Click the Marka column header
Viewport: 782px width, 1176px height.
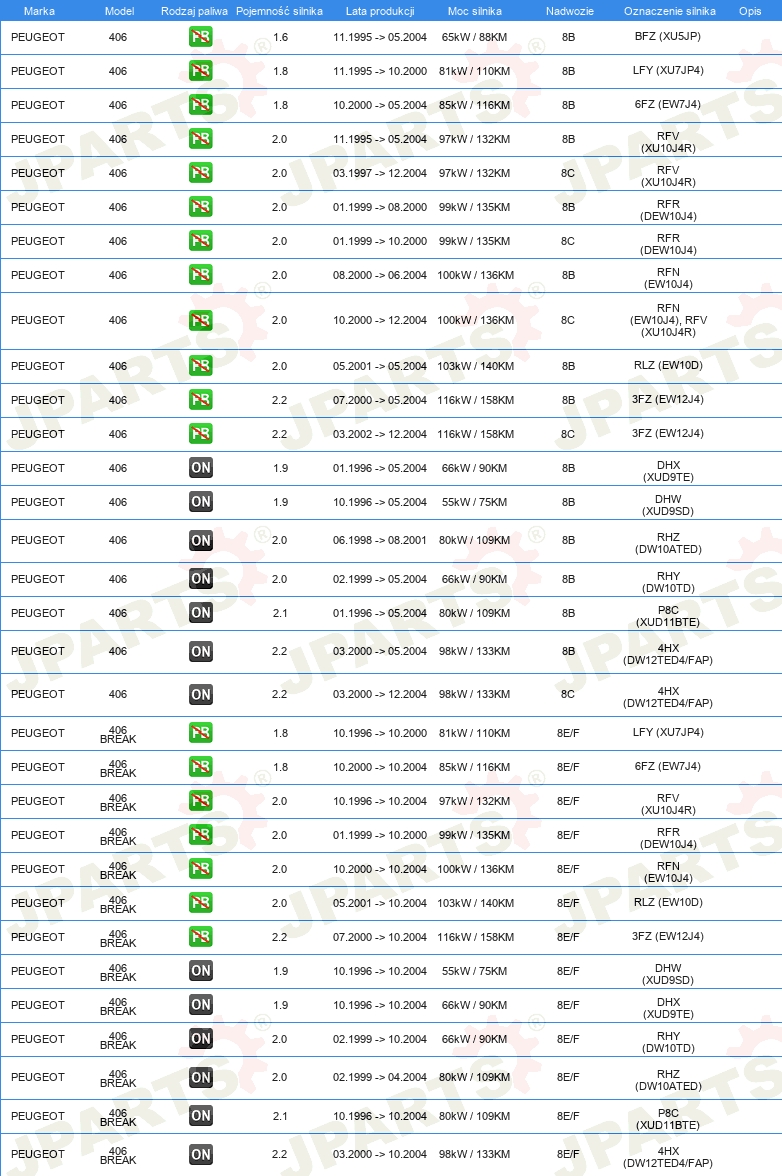point(39,11)
